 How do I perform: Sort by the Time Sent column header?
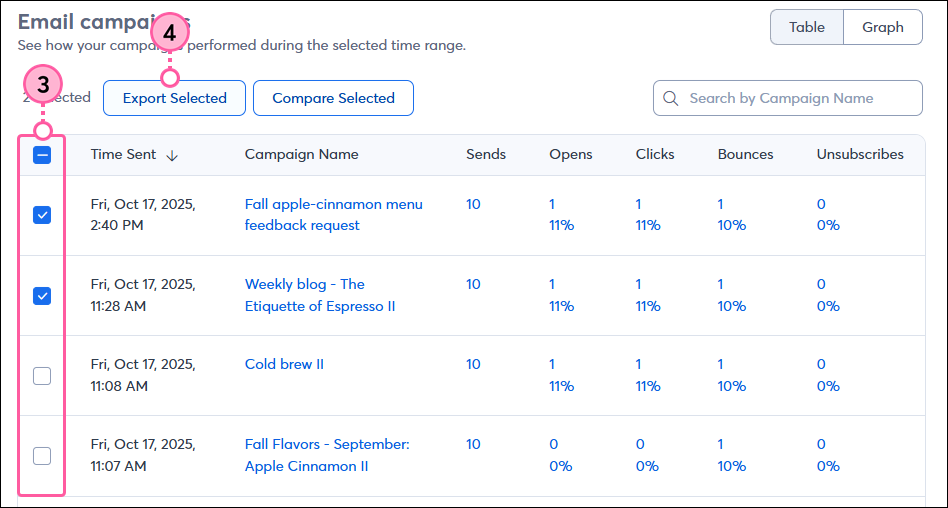tap(123, 154)
